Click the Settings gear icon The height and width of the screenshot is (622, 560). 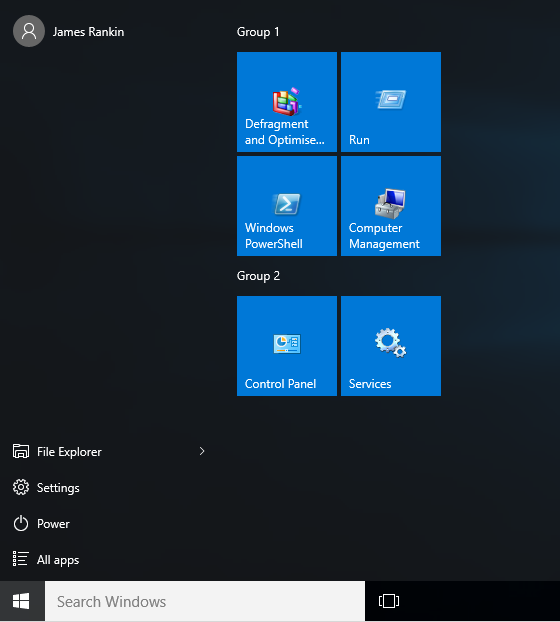tap(21, 487)
